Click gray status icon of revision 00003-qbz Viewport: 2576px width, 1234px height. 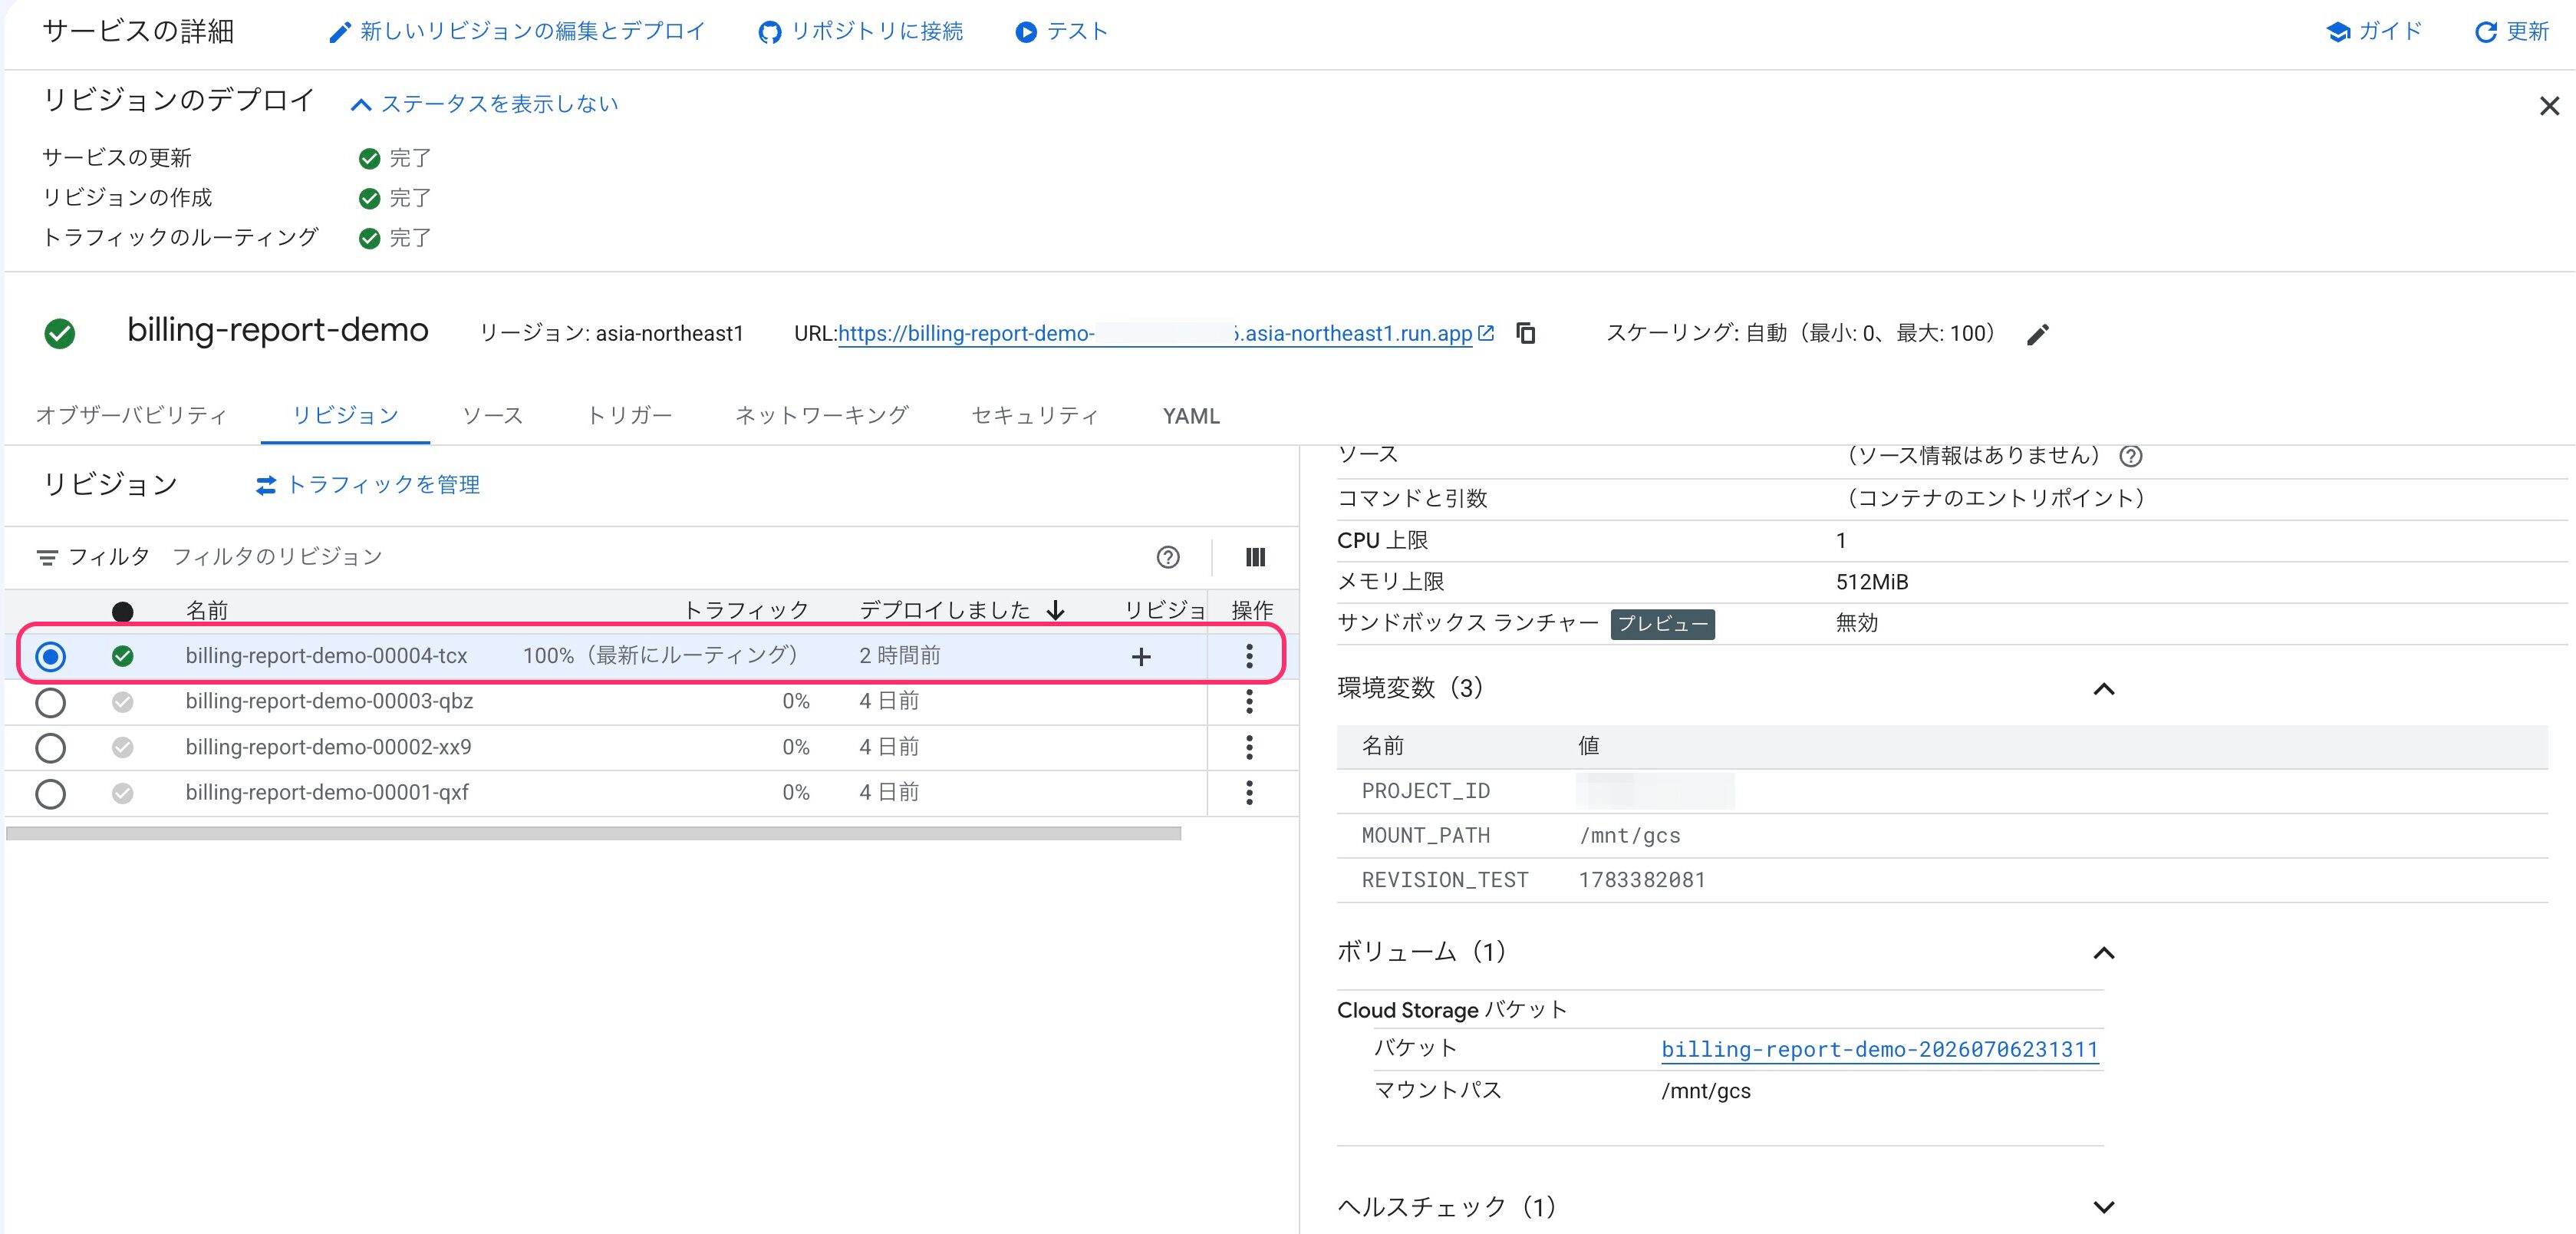[123, 702]
